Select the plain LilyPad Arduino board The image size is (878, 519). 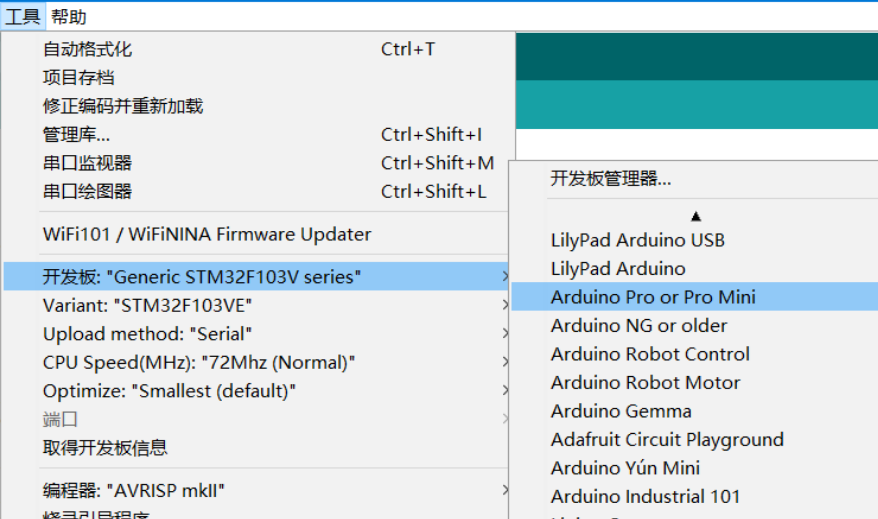point(694,269)
